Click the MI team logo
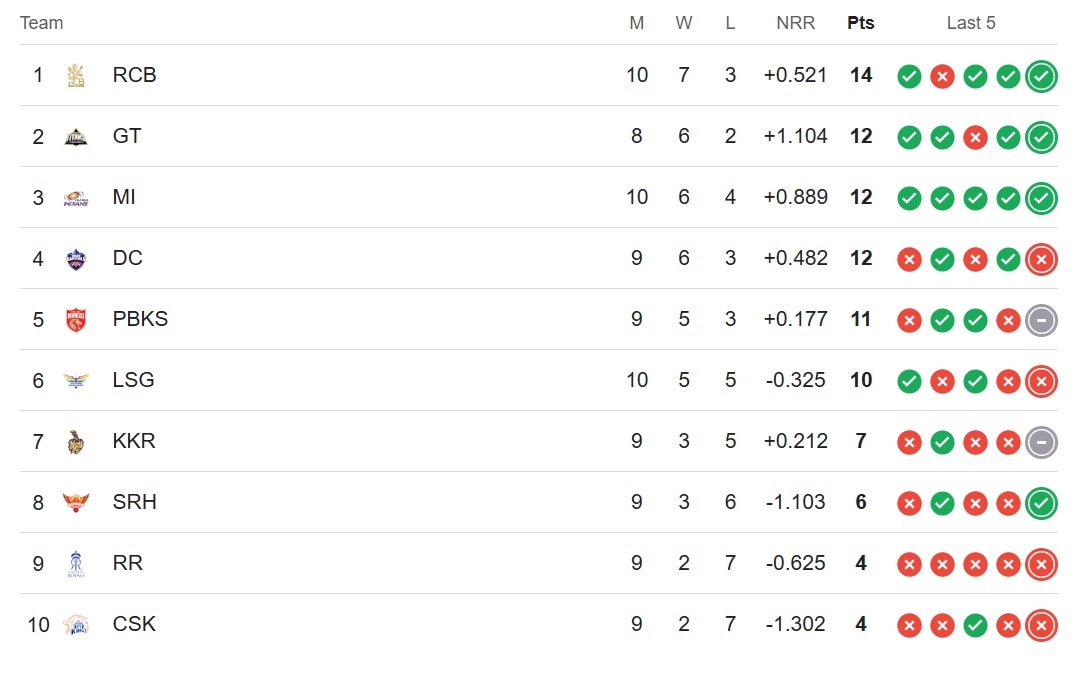 point(75,198)
